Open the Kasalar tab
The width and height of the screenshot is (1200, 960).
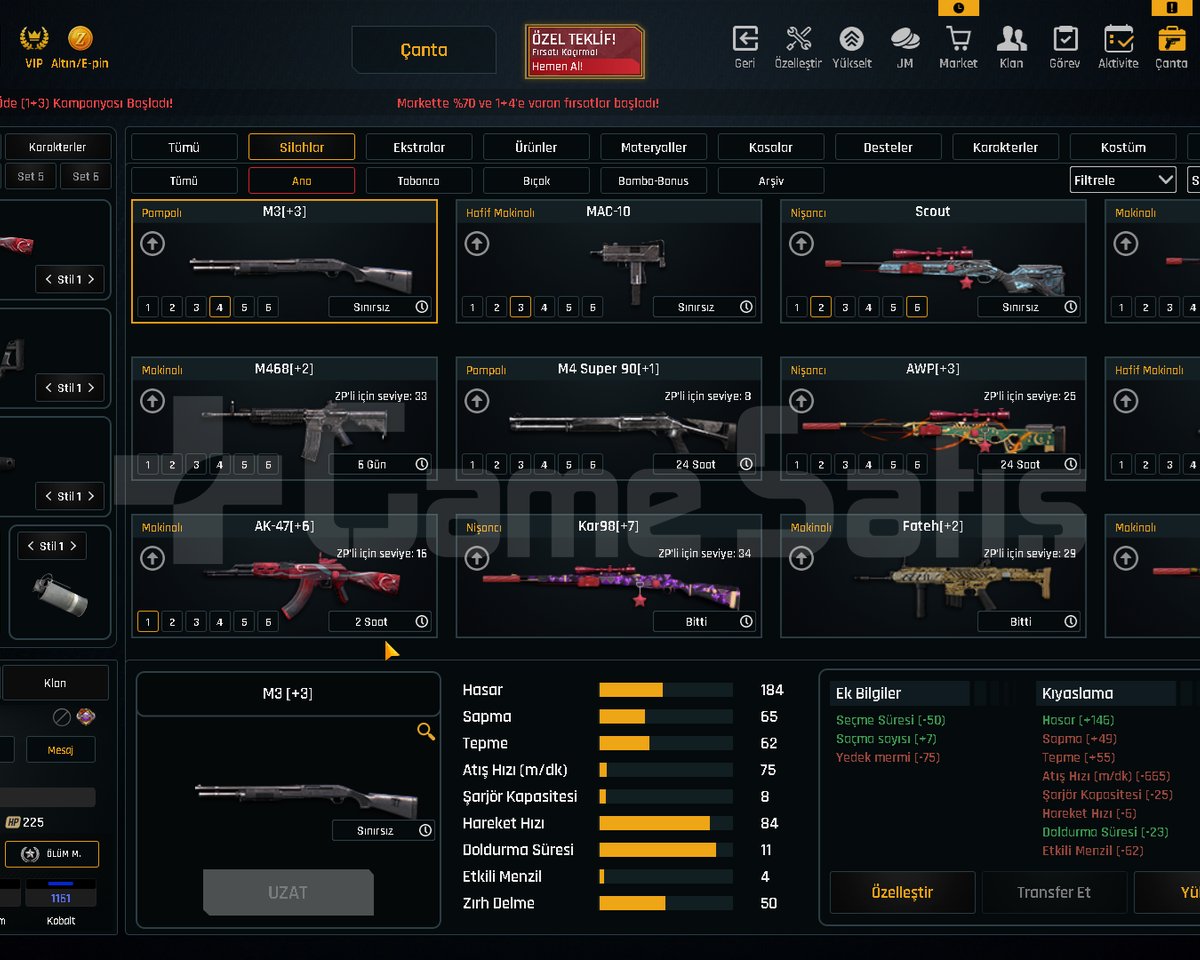click(771, 147)
